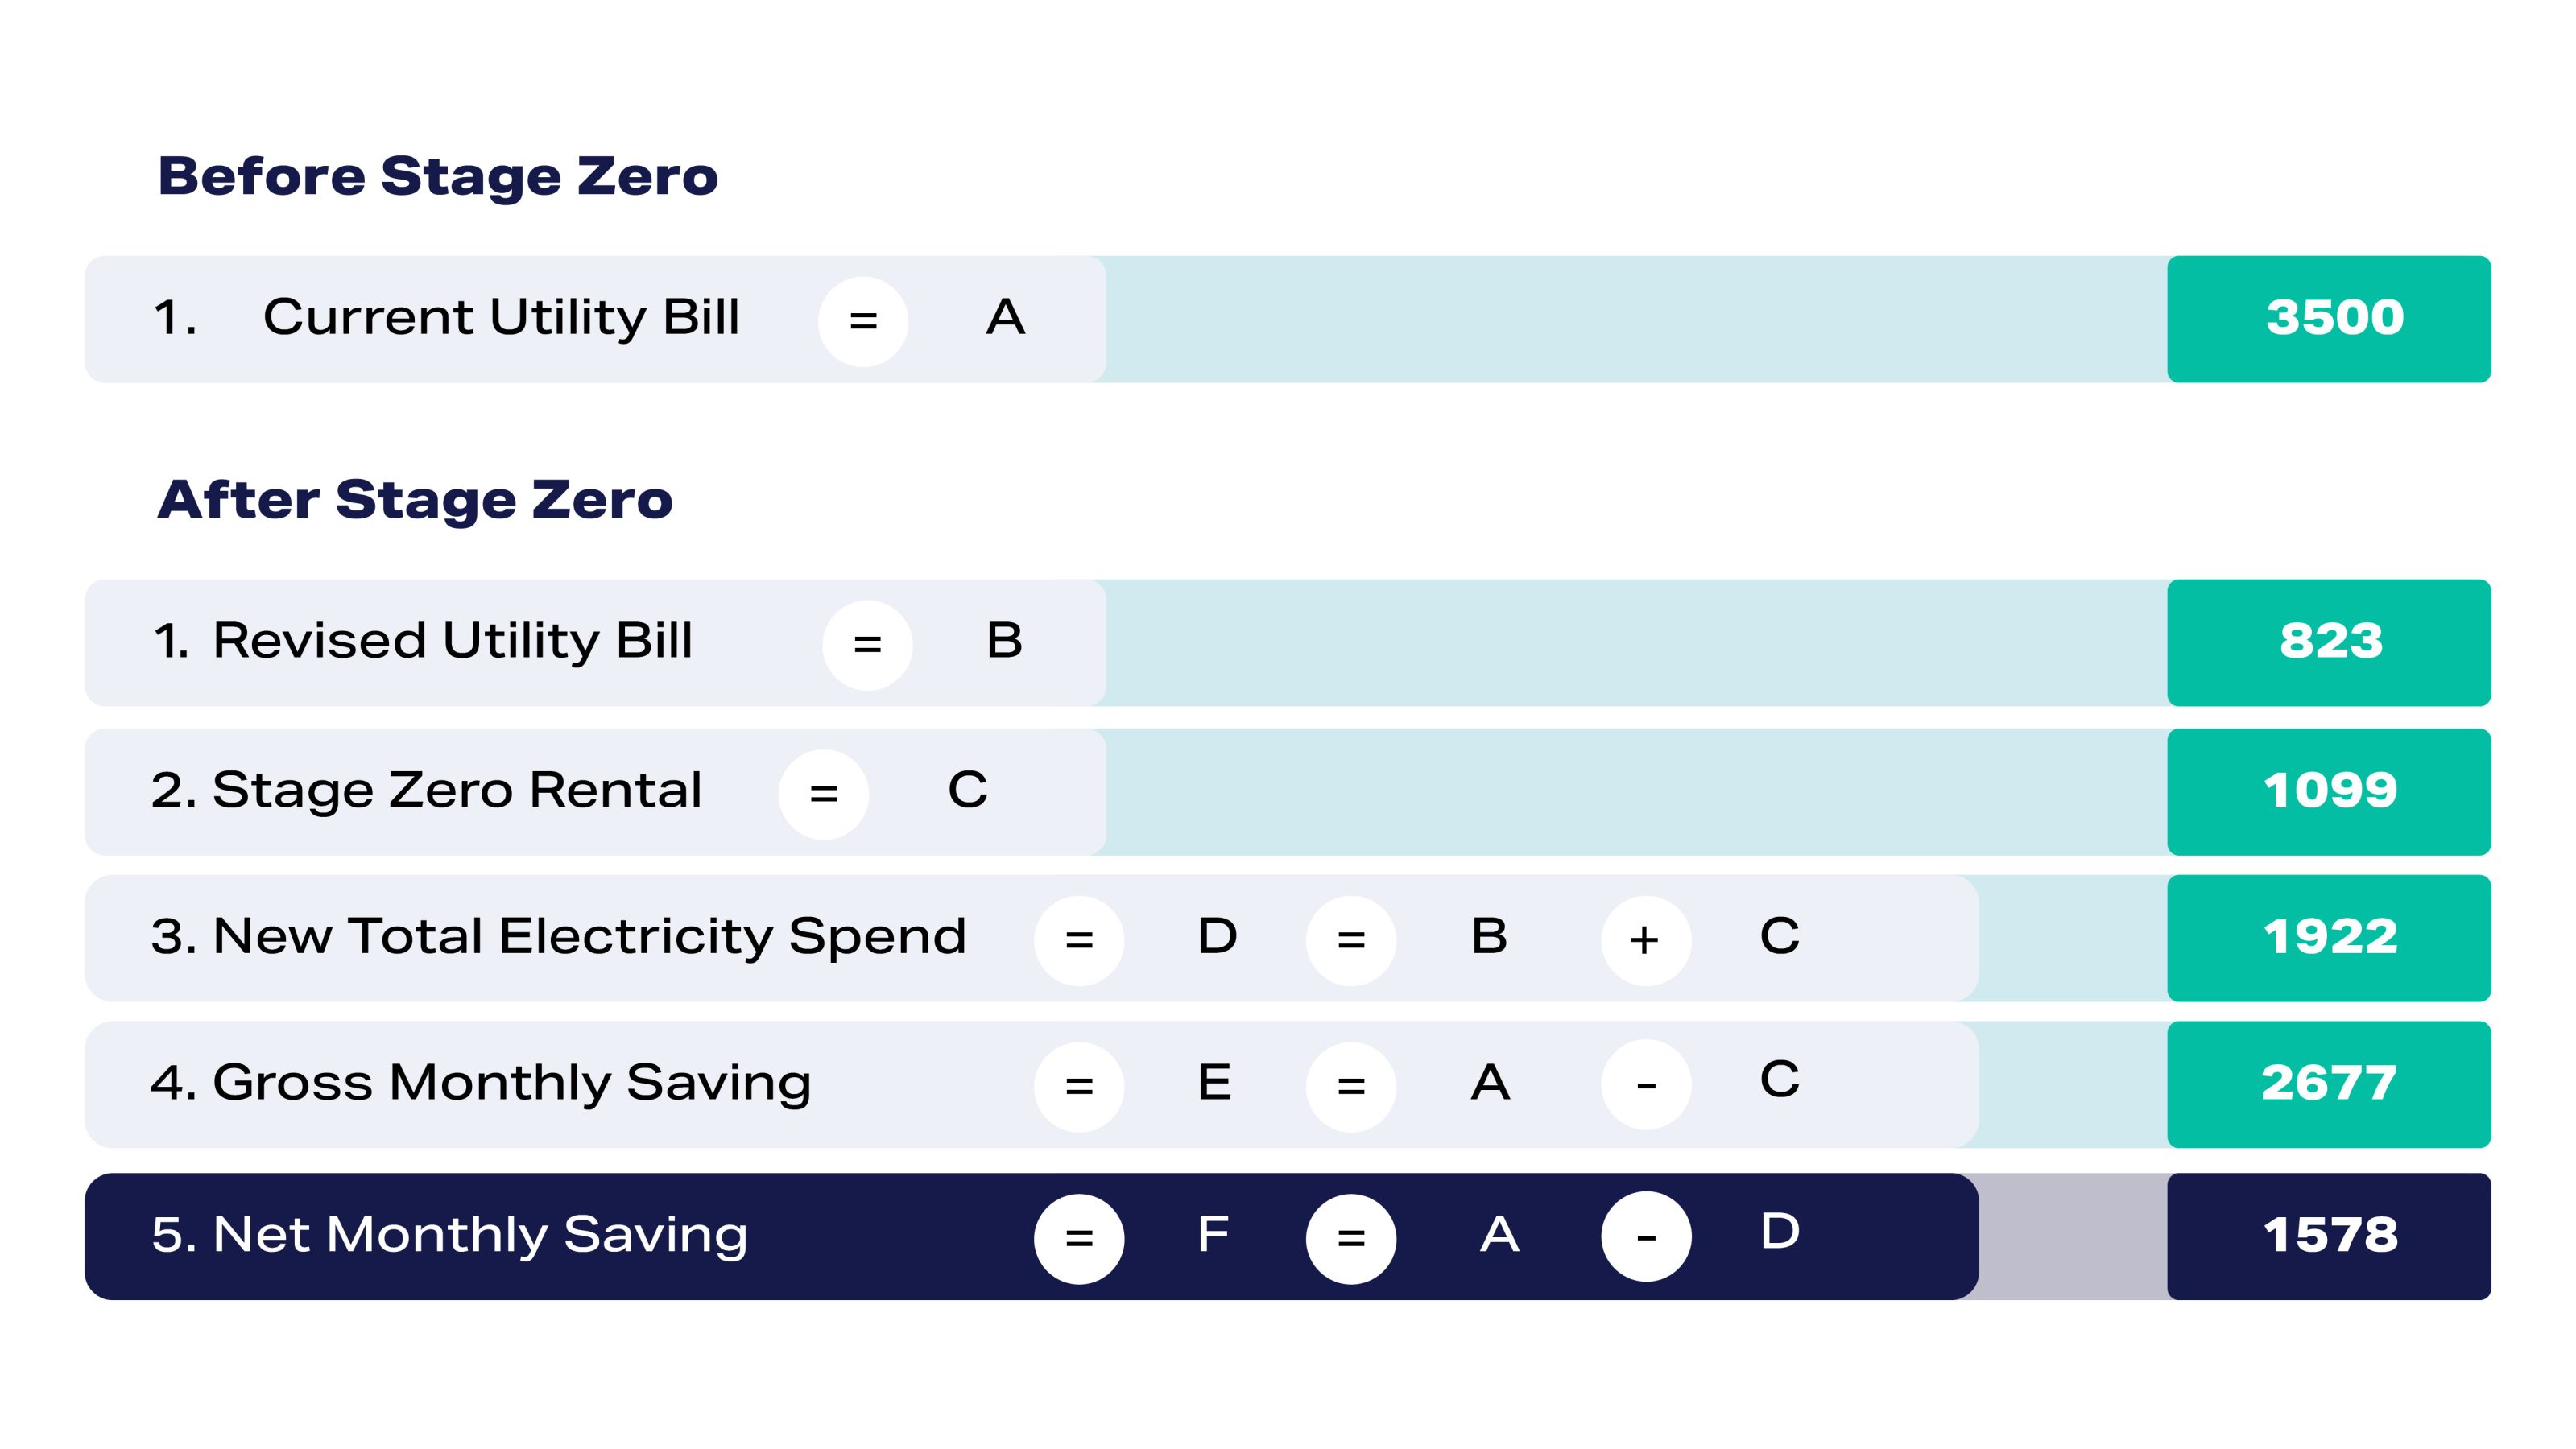Click the Current Utility Bill label
This screenshot has width=2576, height=1449.
pos(500,318)
